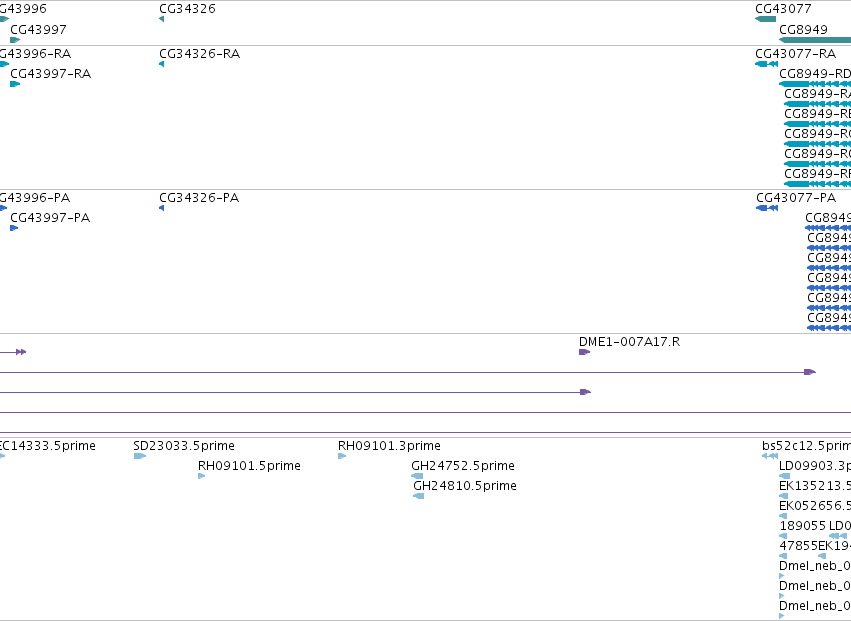
Task: Open the LD09903.3p EST label
Action: click(x=815, y=466)
